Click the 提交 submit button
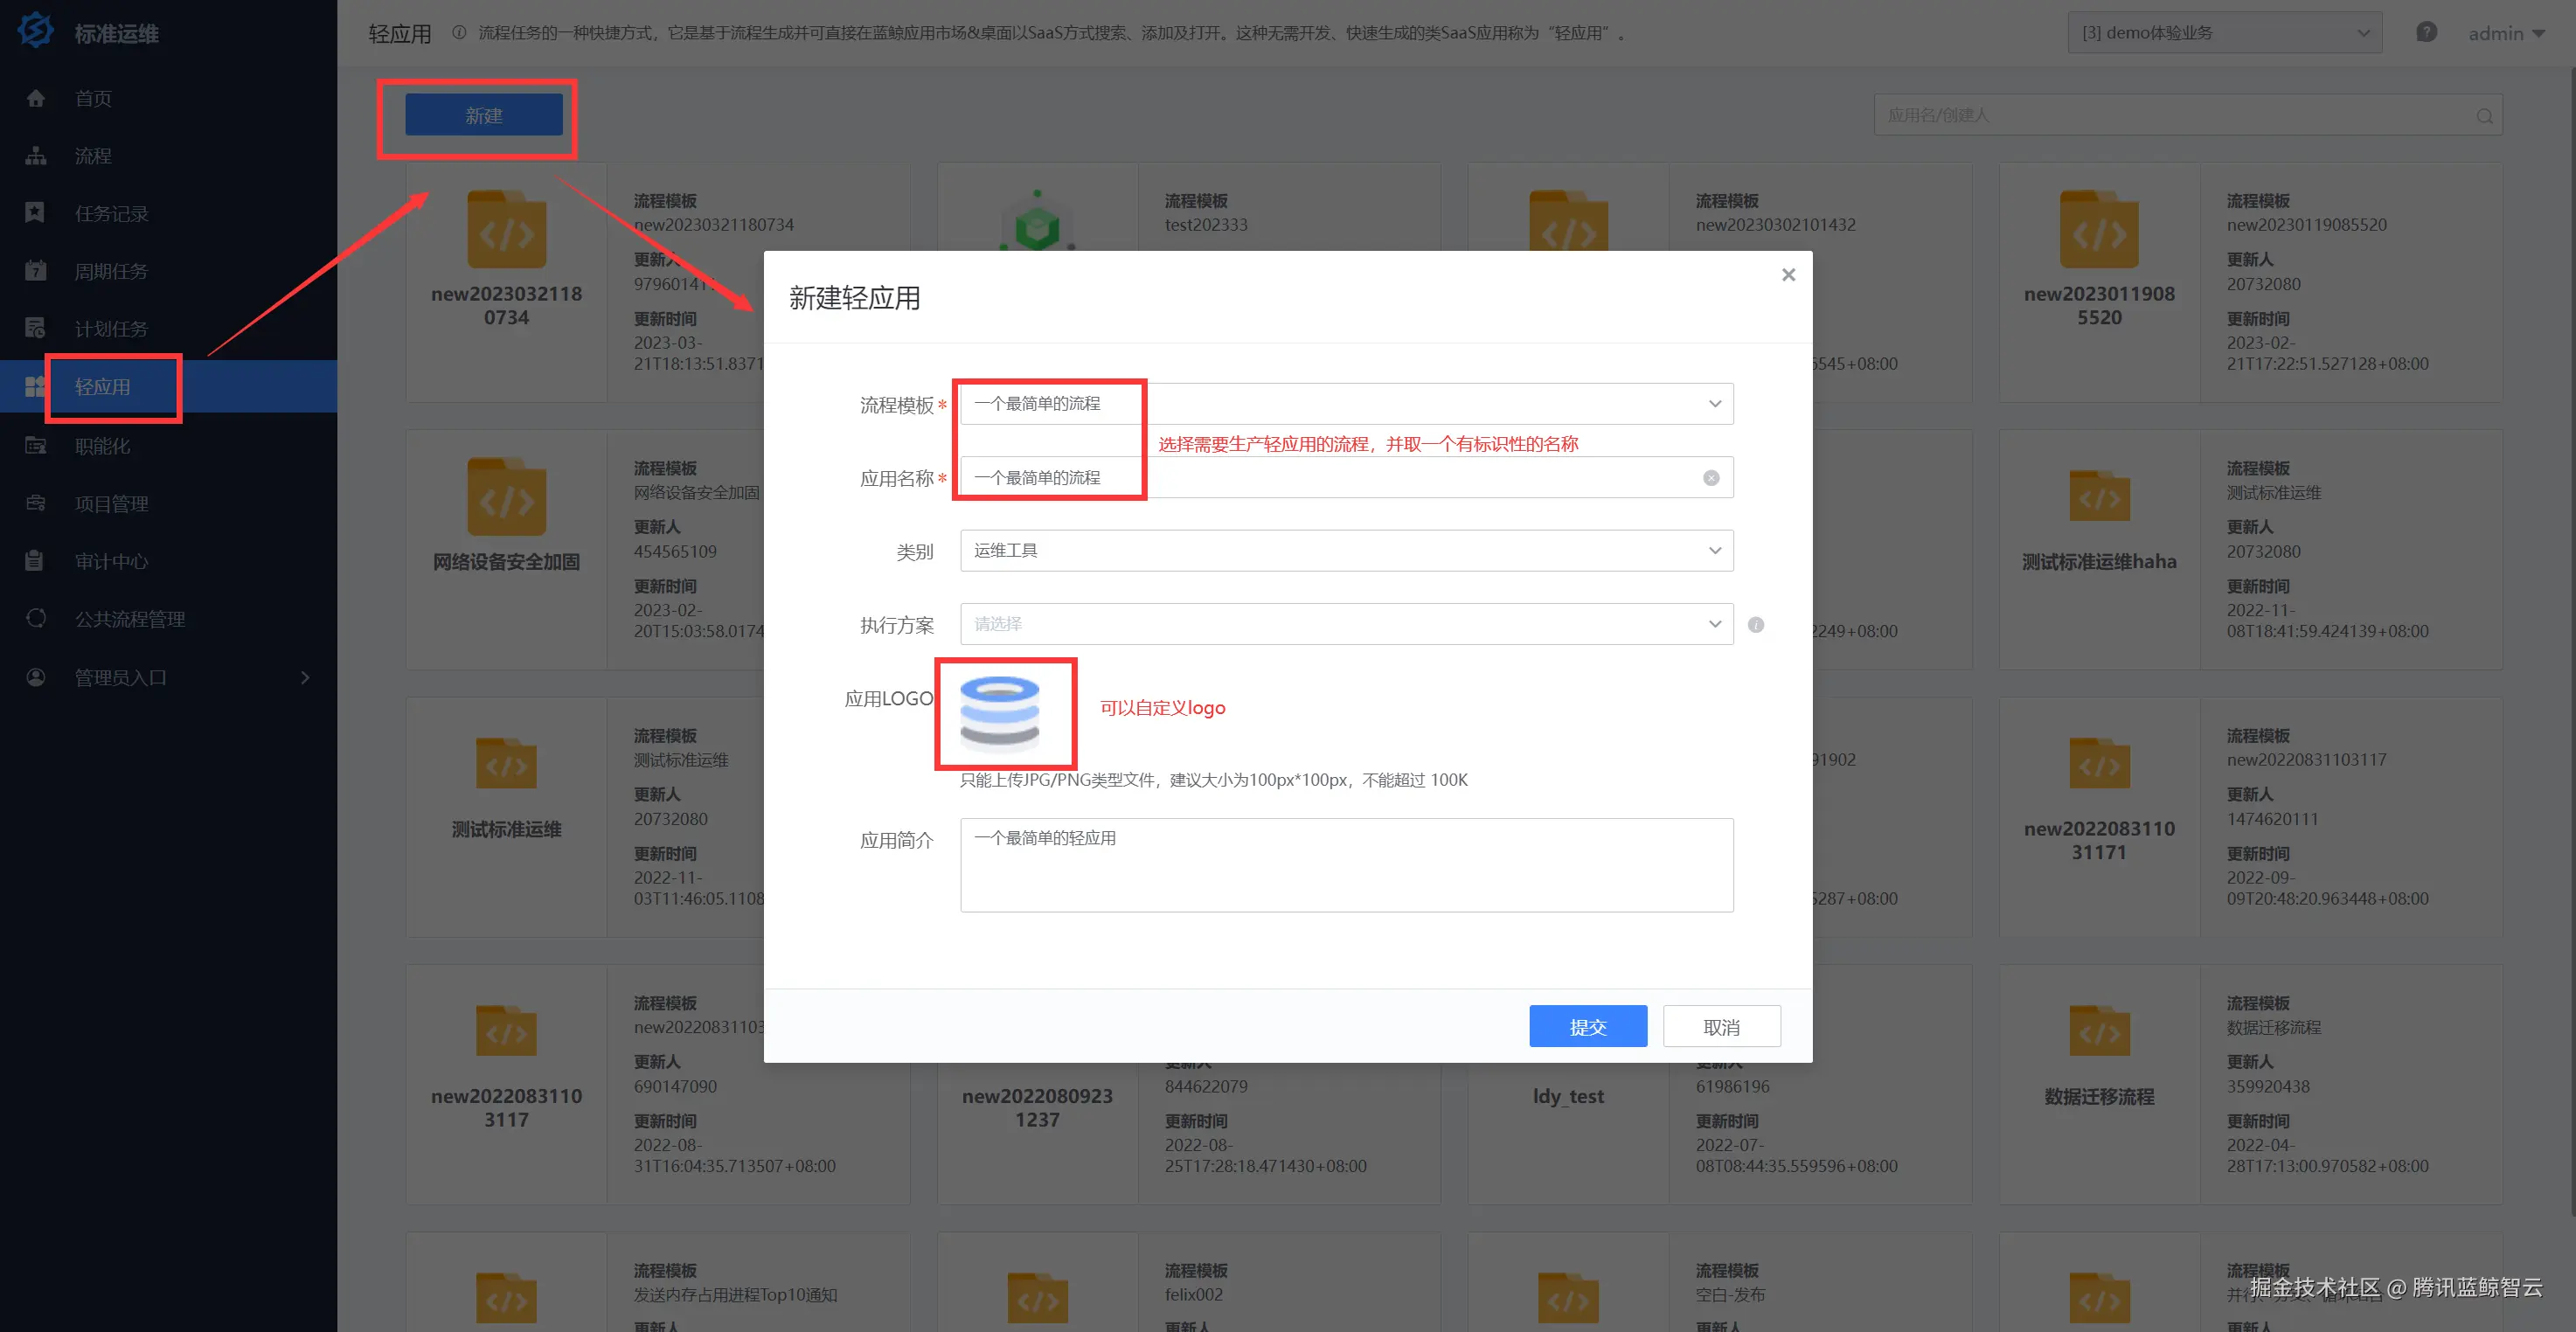 (1587, 1026)
